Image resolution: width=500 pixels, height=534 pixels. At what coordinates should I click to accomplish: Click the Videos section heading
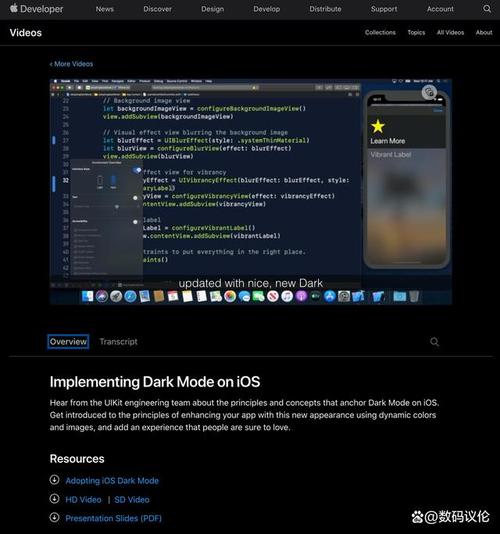pos(26,33)
